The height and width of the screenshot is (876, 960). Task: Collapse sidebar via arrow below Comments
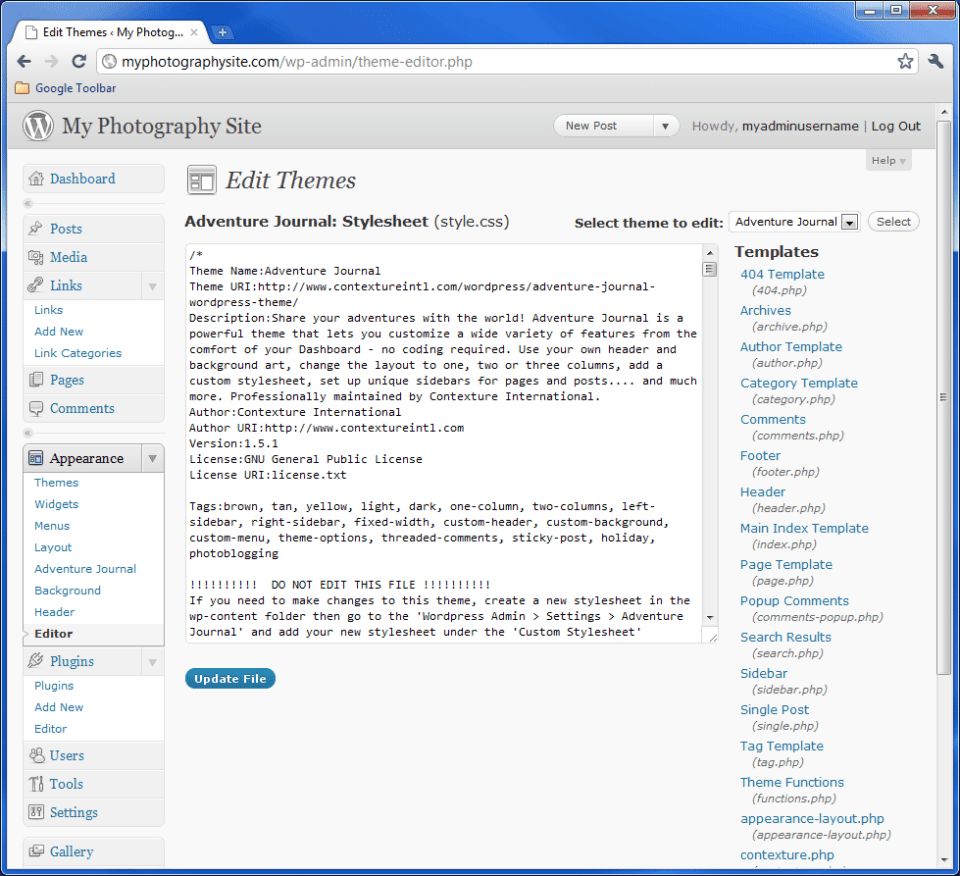[28, 433]
